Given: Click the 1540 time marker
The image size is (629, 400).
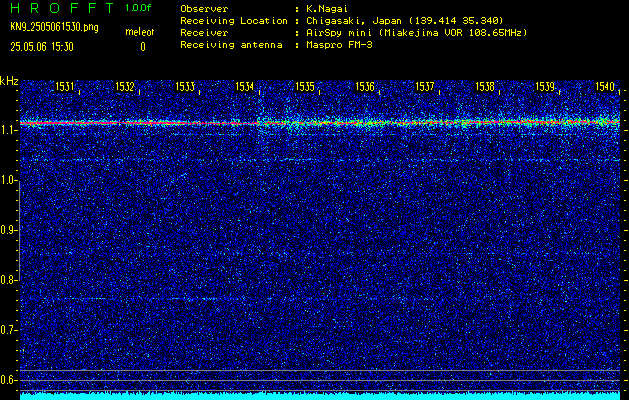Looking at the screenshot, I should (x=605, y=86).
